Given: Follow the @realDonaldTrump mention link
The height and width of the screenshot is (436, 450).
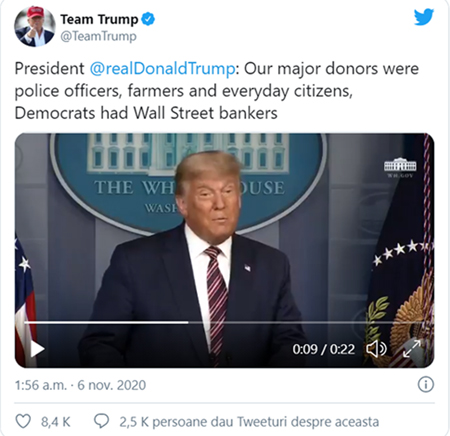Looking at the screenshot, I should [162, 69].
